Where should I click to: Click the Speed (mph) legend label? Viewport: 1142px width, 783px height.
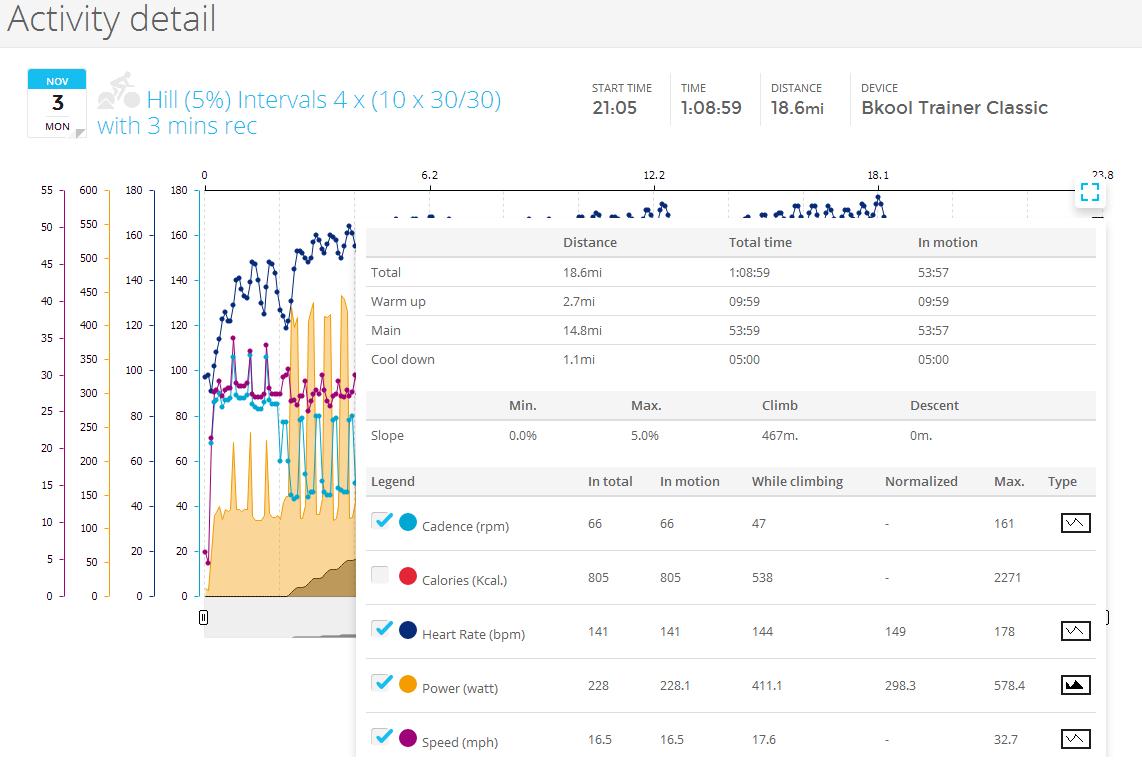pos(460,742)
